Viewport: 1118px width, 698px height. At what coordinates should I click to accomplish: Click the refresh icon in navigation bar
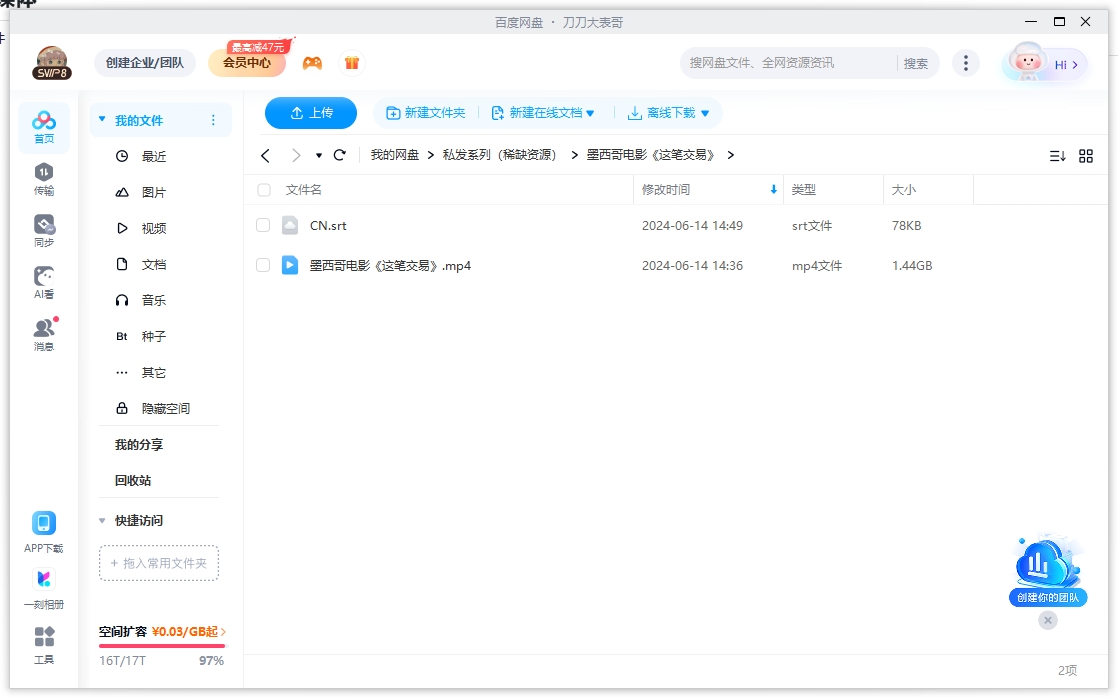click(x=340, y=155)
